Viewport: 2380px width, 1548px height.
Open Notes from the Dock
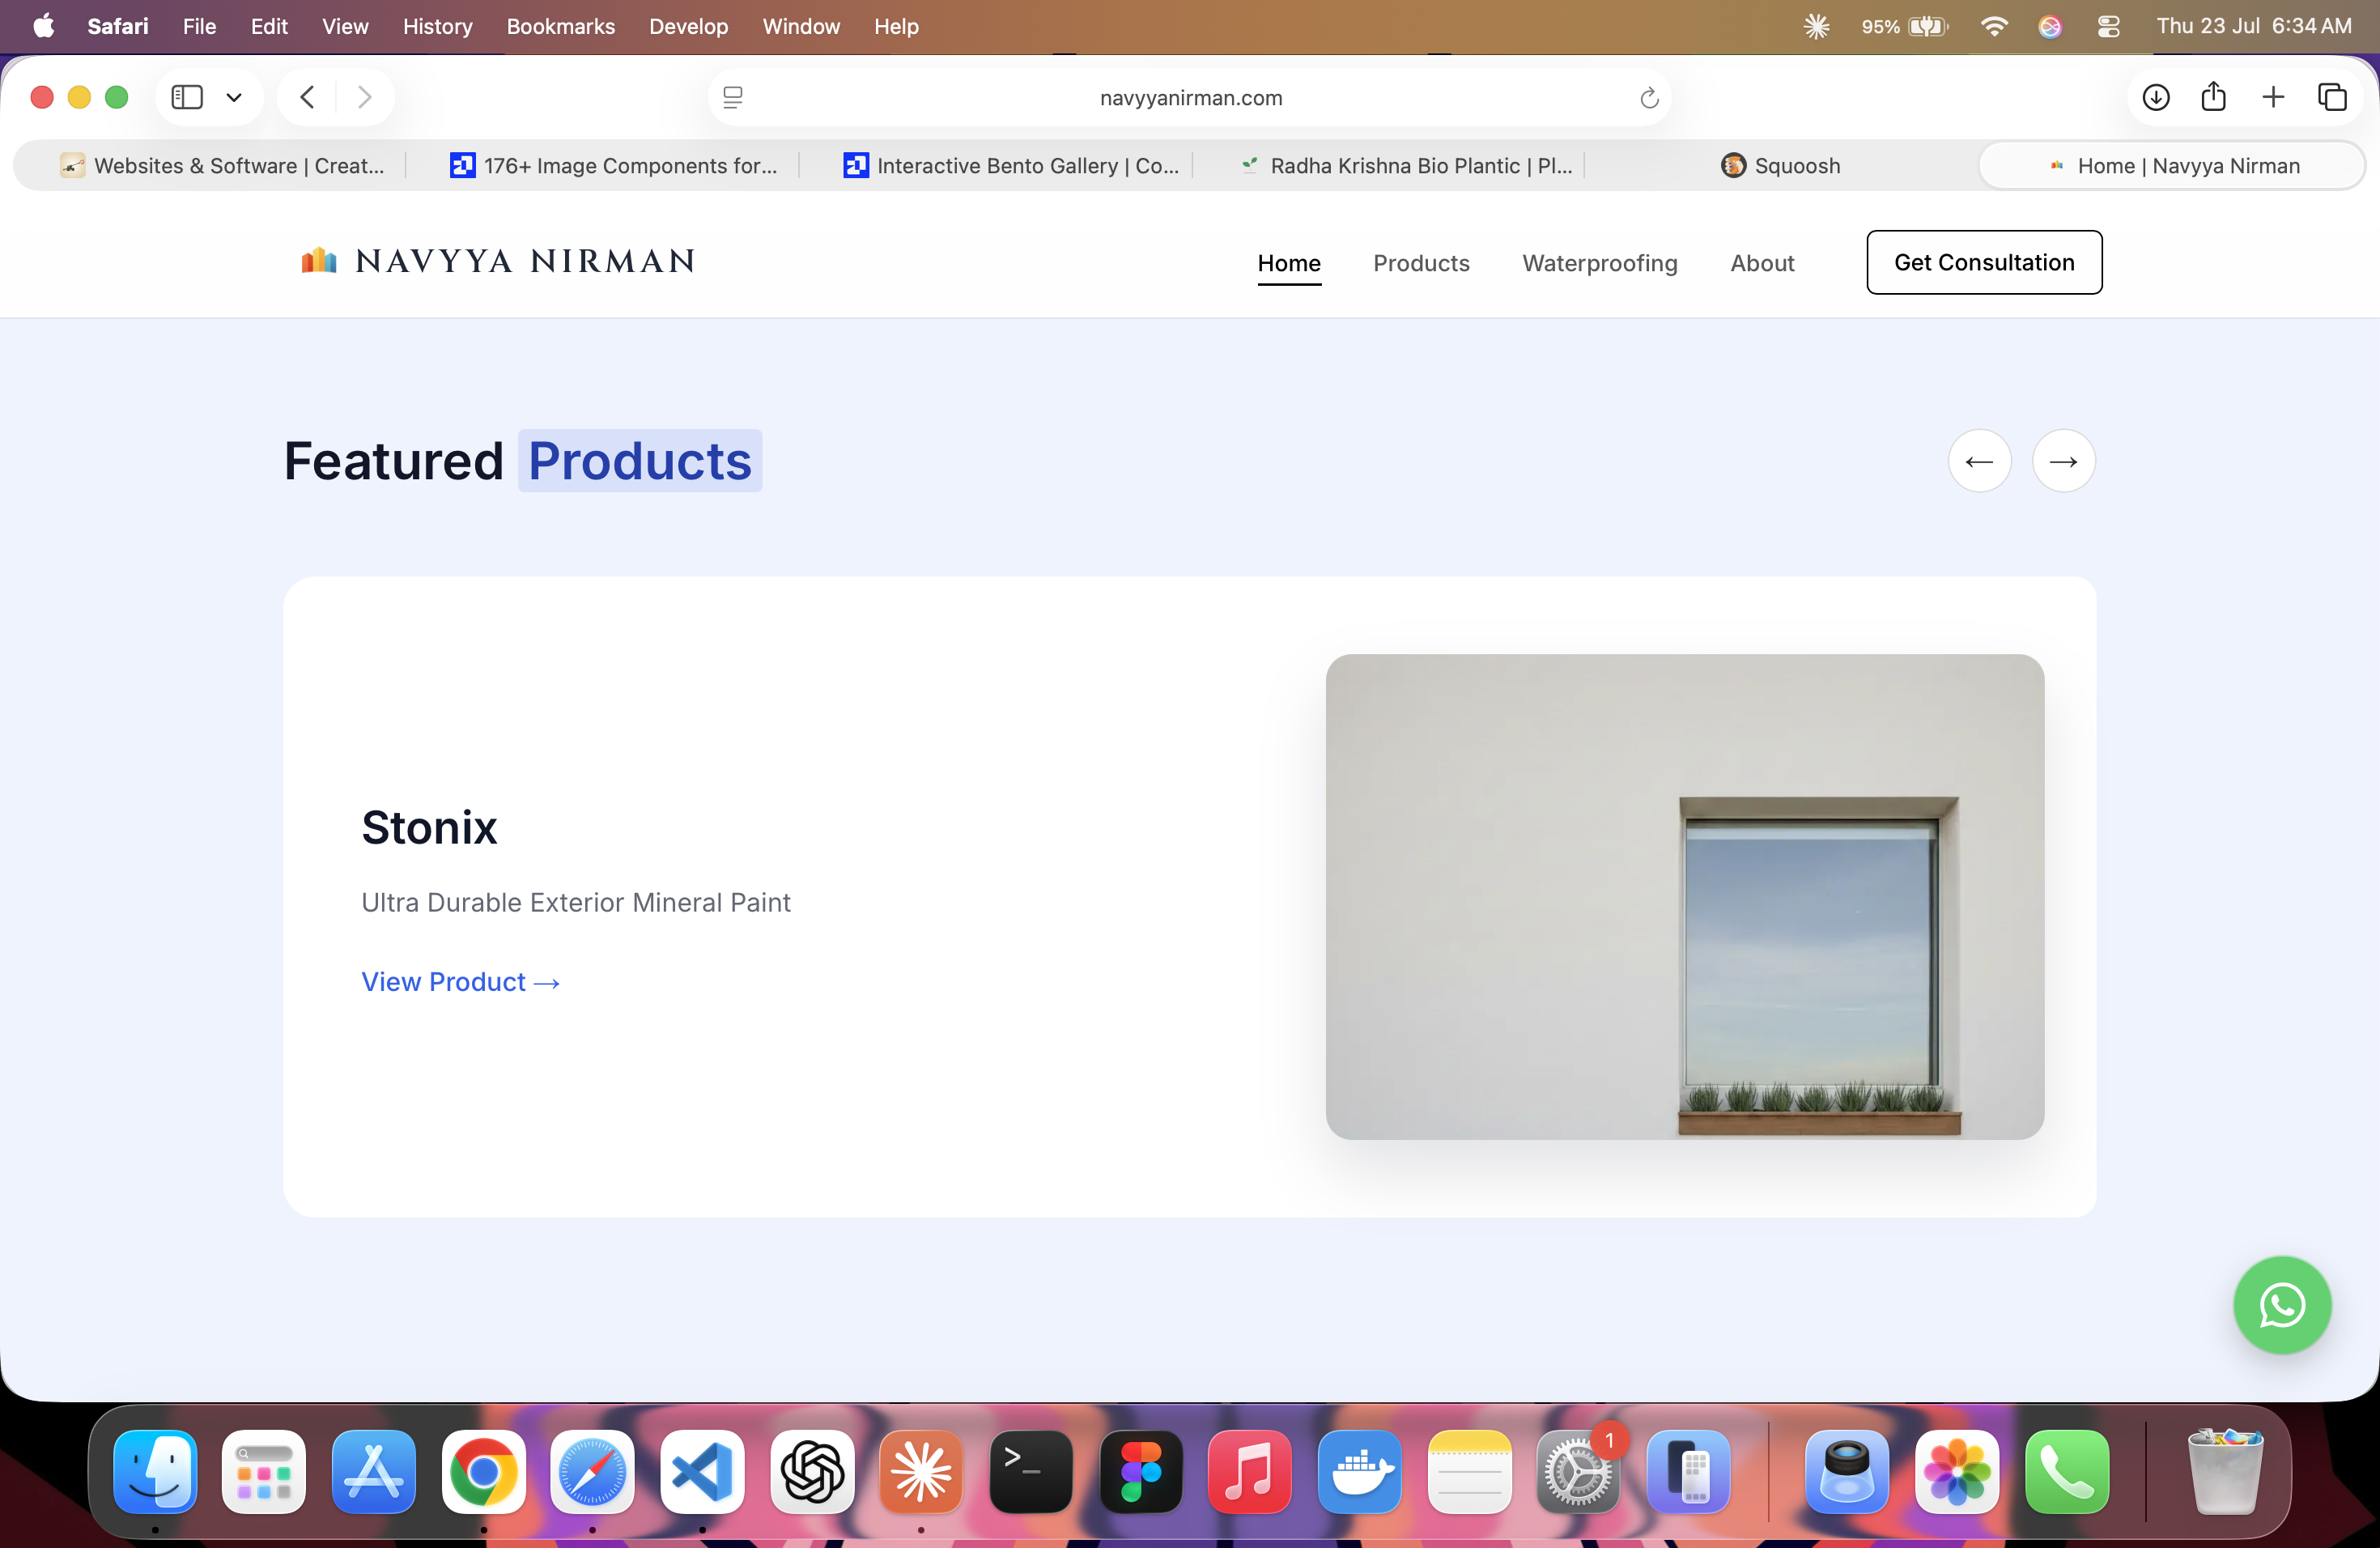[x=1470, y=1471]
